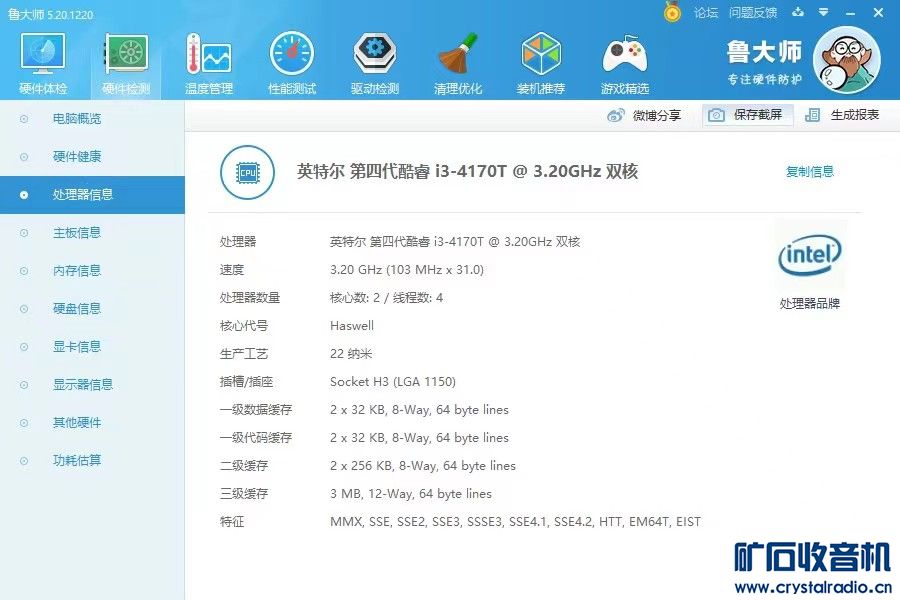
Task: Open the 装机推荐 cube icon
Action: pyautogui.click(x=541, y=63)
